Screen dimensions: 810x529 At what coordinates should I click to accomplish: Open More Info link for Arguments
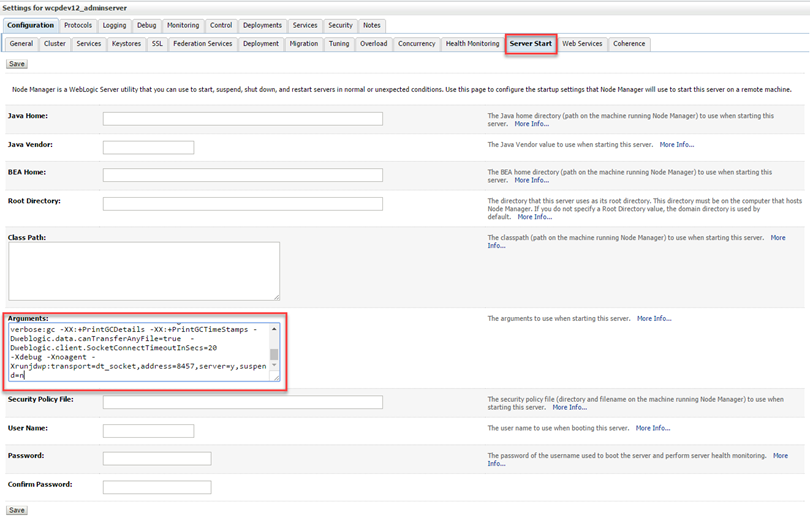coord(654,319)
